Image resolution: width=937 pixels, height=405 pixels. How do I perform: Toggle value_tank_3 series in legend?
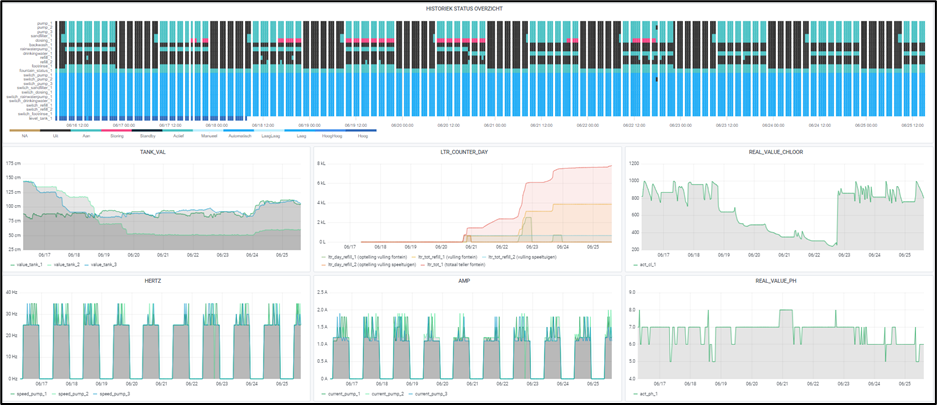tap(106, 265)
